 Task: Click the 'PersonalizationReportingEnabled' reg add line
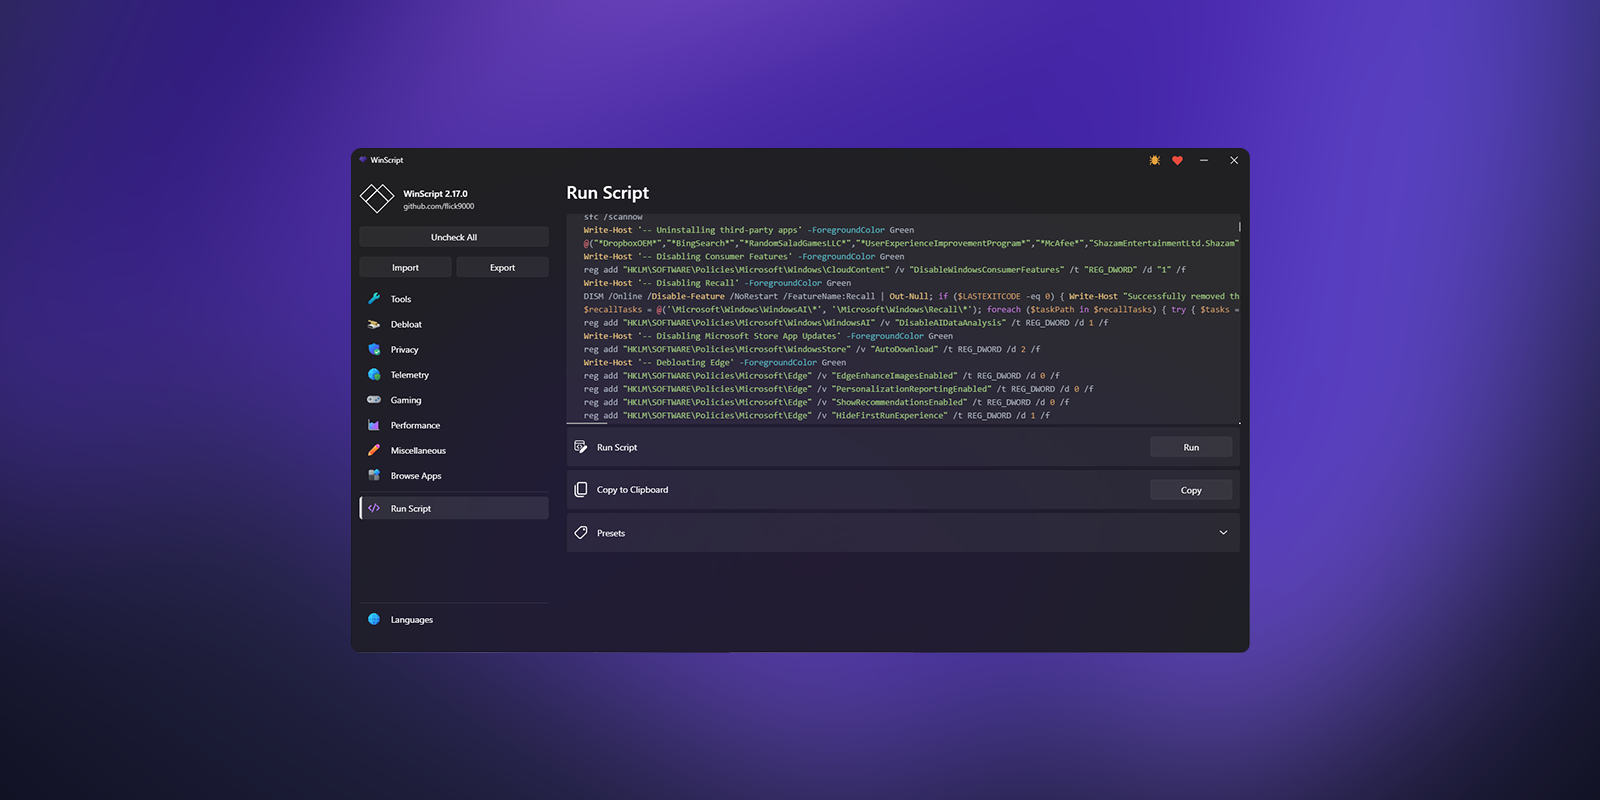click(x=839, y=389)
